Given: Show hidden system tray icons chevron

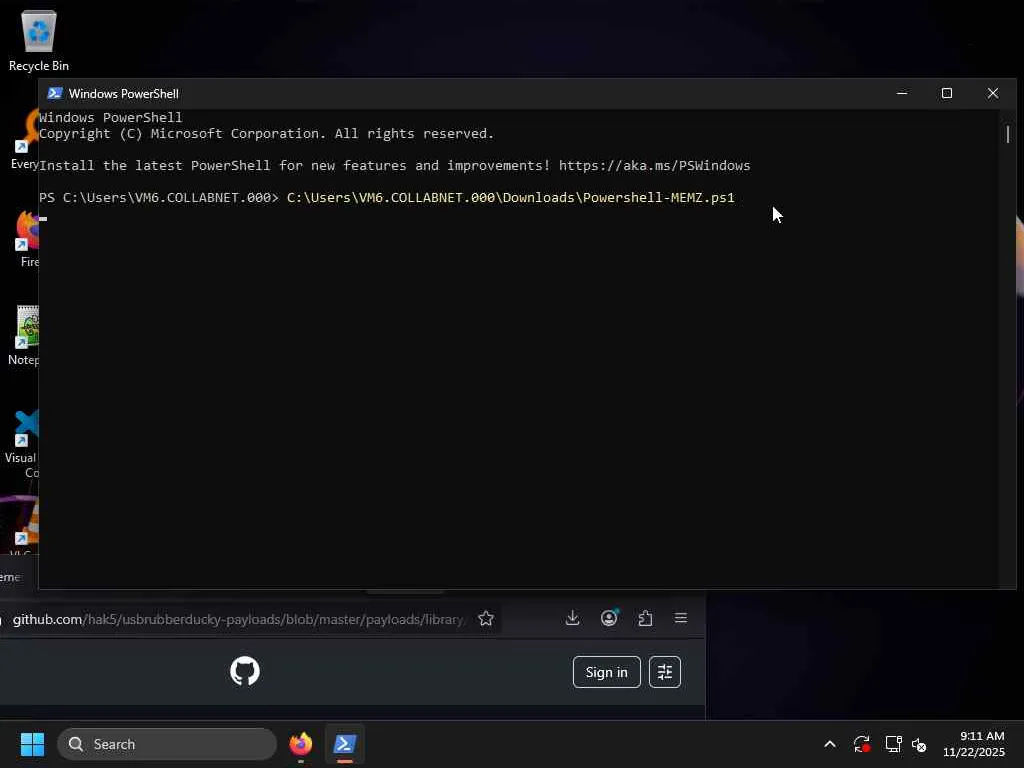Looking at the screenshot, I should tap(830, 744).
